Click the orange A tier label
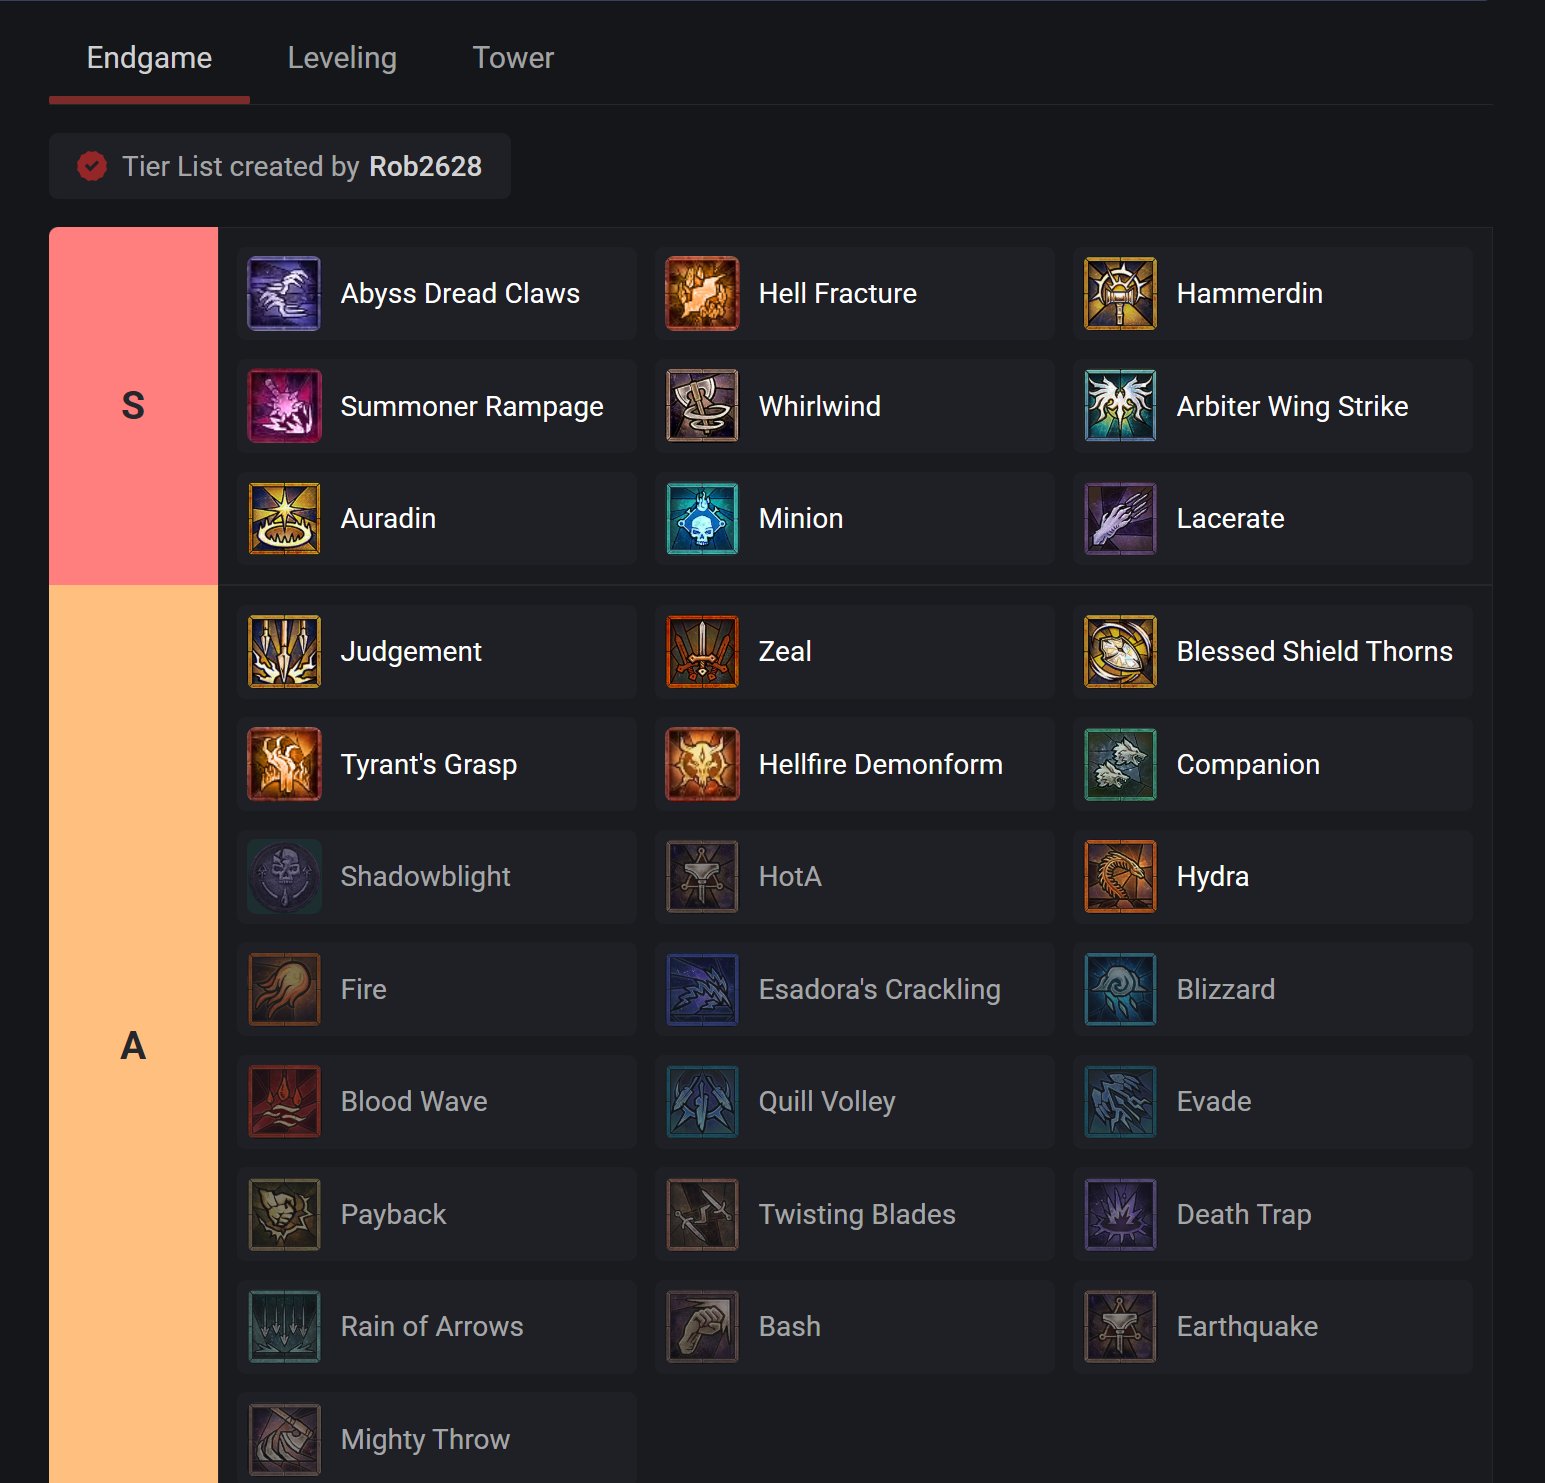The width and height of the screenshot is (1545, 1483). point(133,1046)
